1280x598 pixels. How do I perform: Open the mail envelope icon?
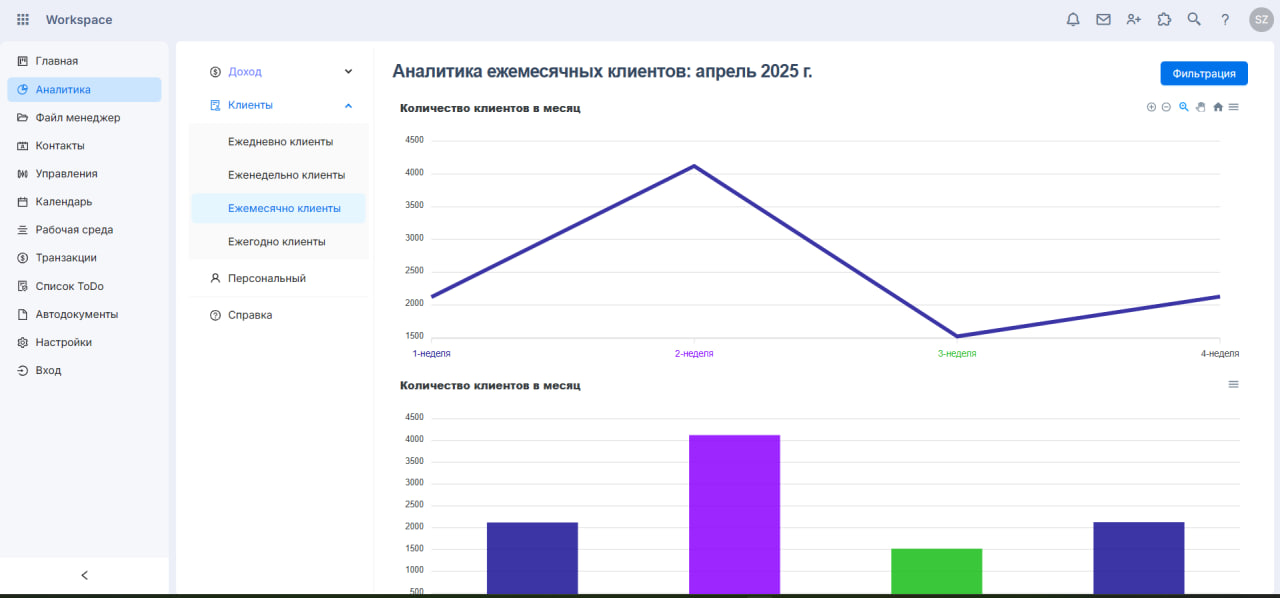[1103, 19]
